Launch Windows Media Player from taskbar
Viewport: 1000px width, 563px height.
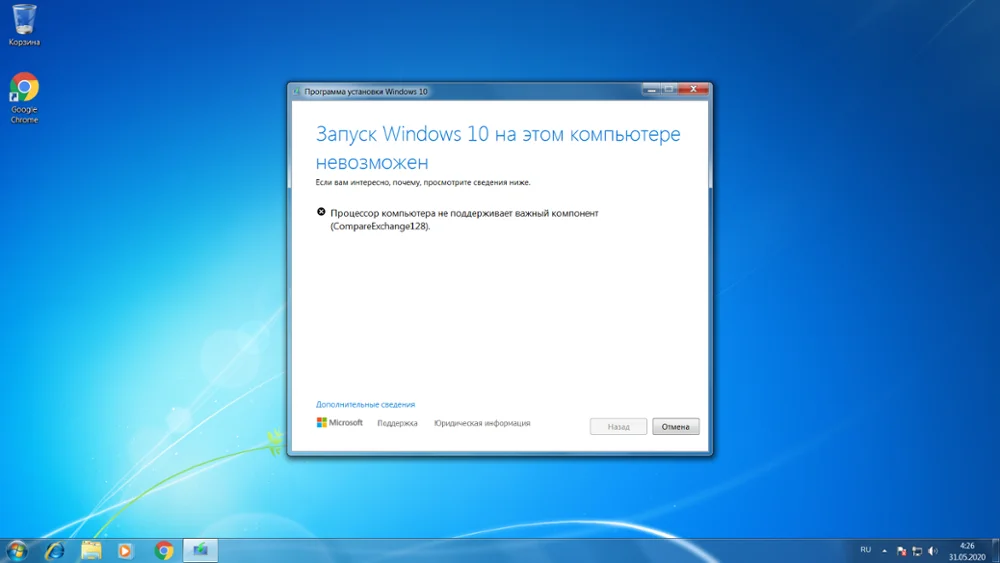(126, 550)
